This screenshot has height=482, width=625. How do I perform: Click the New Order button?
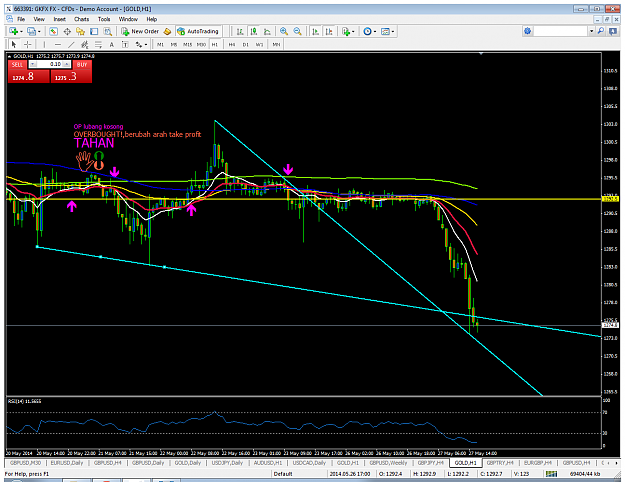[140, 31]
